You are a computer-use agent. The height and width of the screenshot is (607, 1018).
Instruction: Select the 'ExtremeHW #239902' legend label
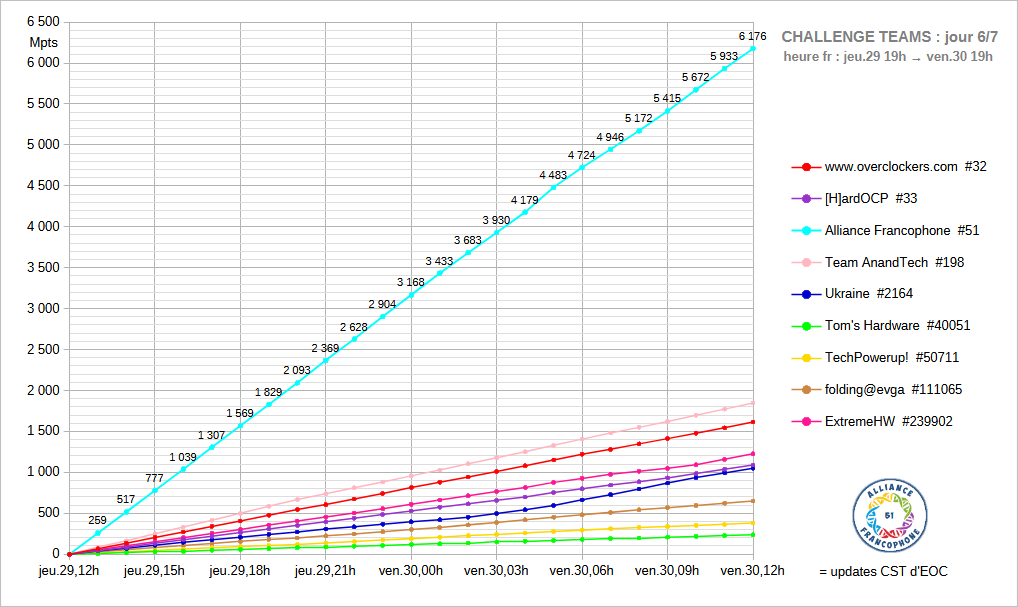pyautogui.click(x=888, y=422)
